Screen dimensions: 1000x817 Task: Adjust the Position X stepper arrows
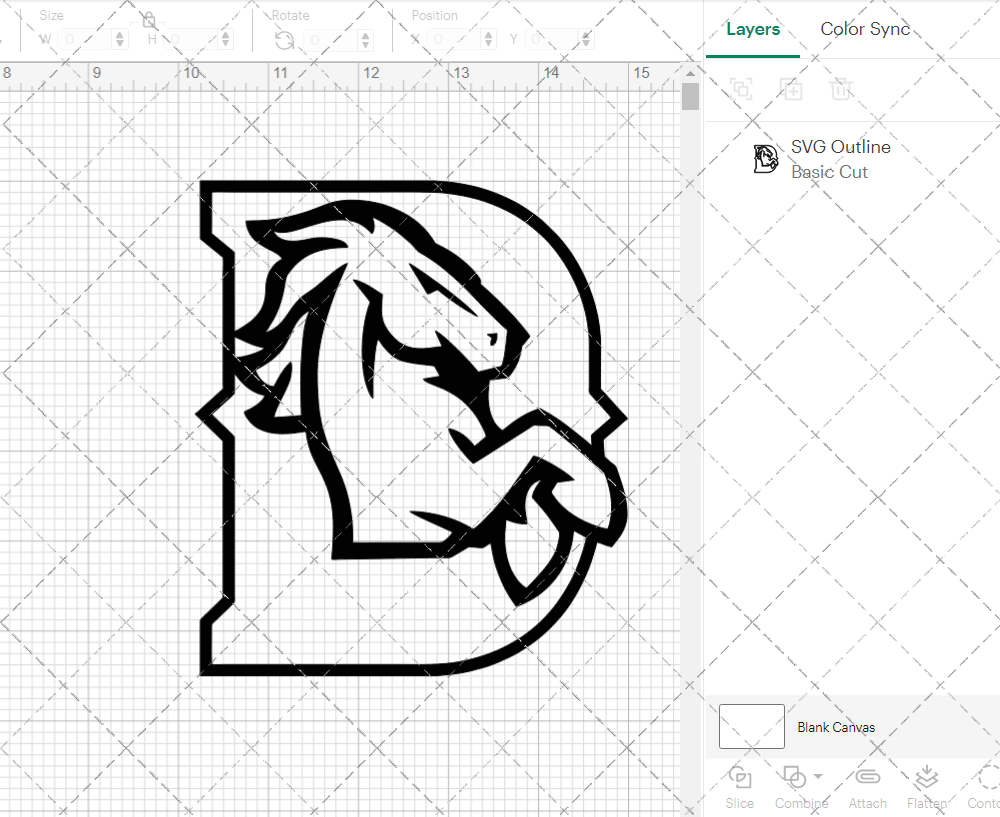point(489,40)
